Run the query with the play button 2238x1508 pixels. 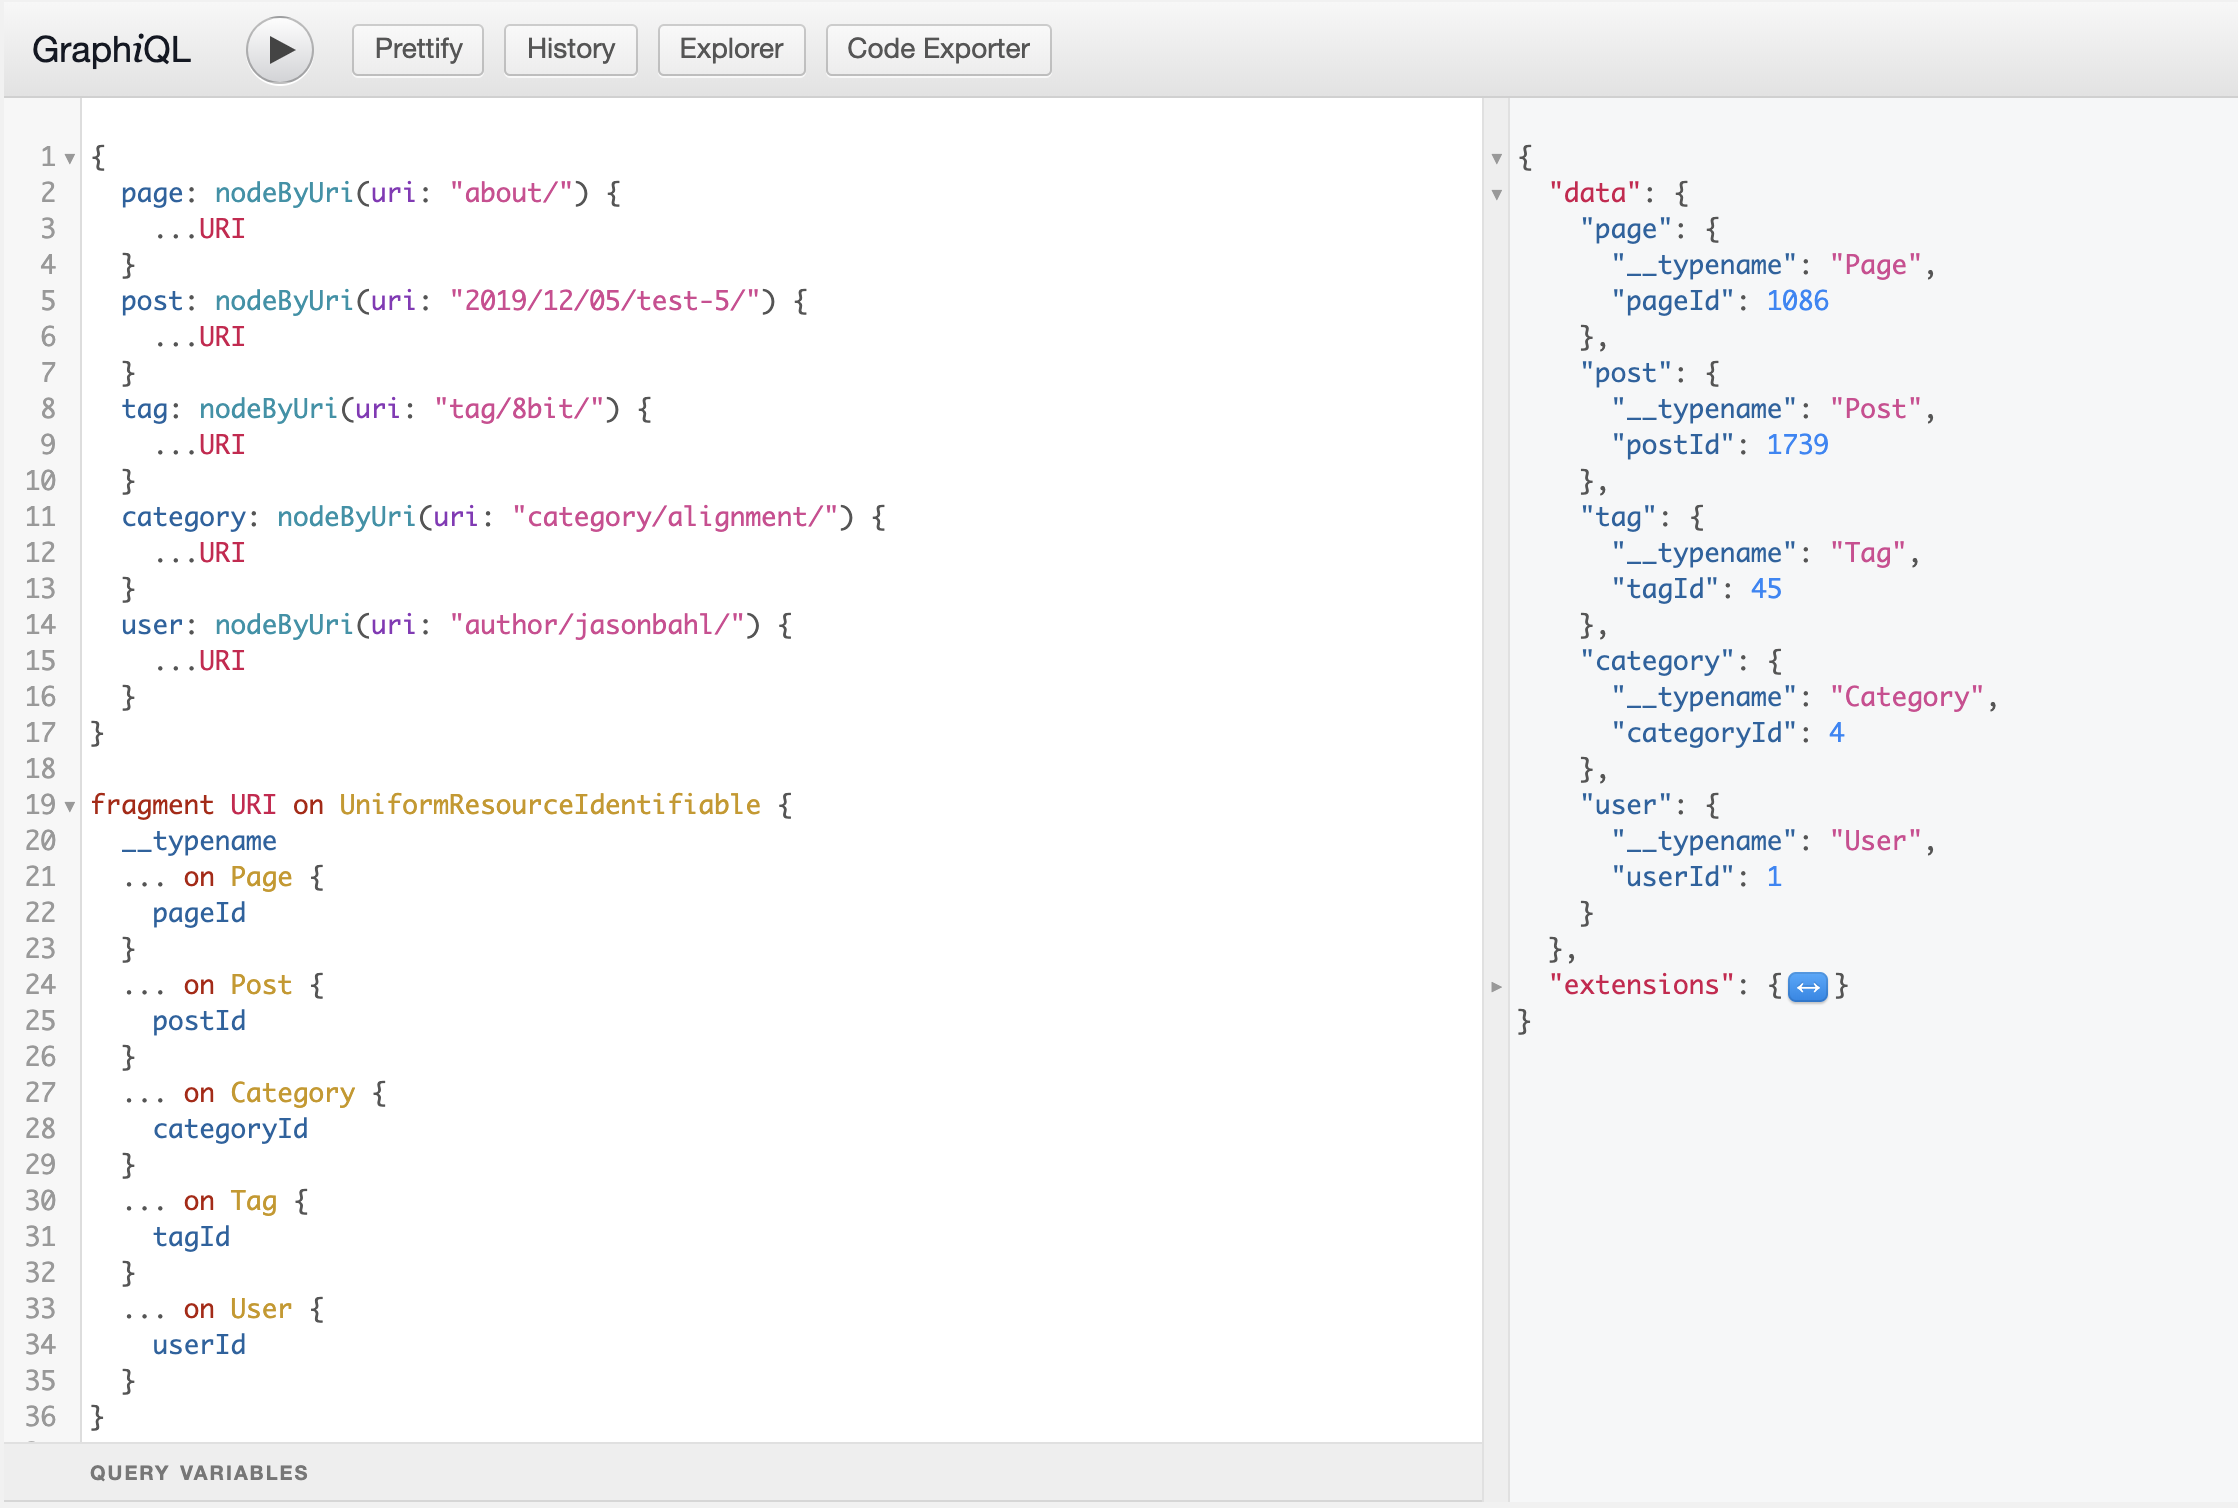280,50
